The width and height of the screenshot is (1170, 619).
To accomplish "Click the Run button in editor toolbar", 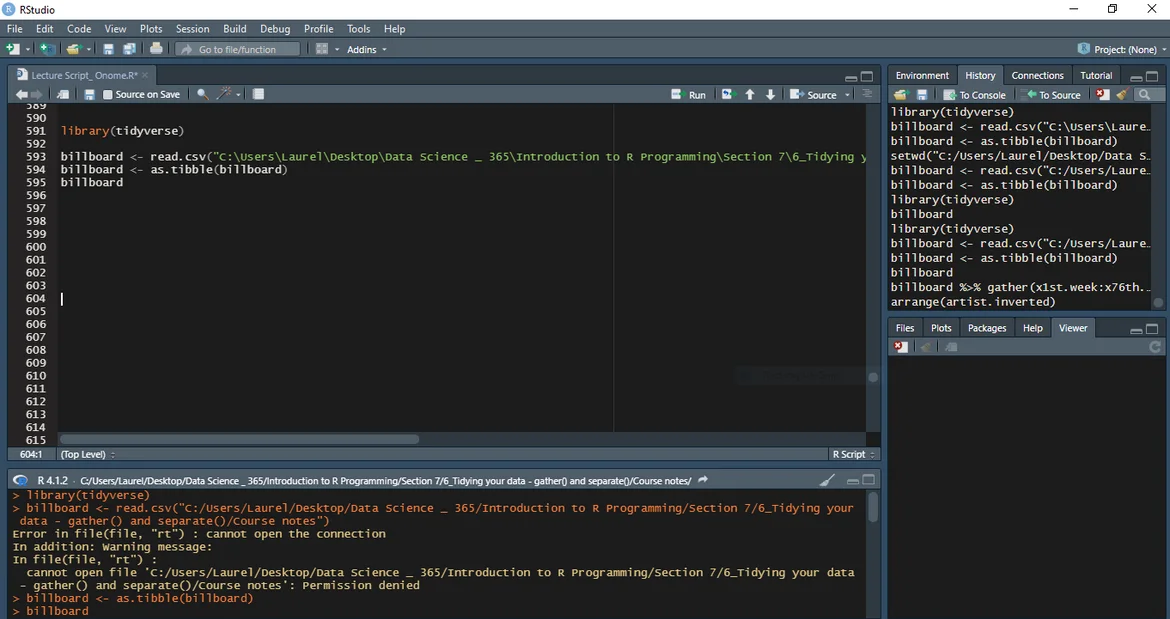I will pos(688,95).
